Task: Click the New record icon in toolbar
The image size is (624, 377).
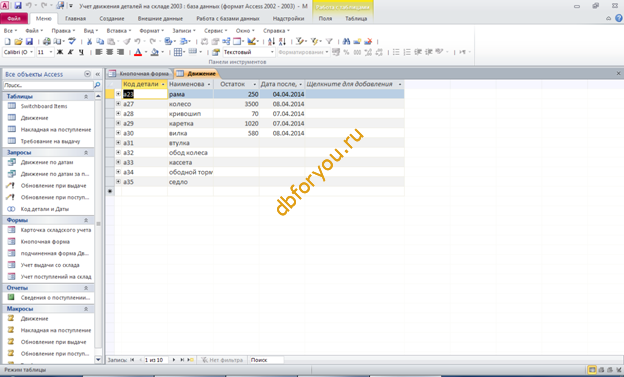Action: coord(357,41)
